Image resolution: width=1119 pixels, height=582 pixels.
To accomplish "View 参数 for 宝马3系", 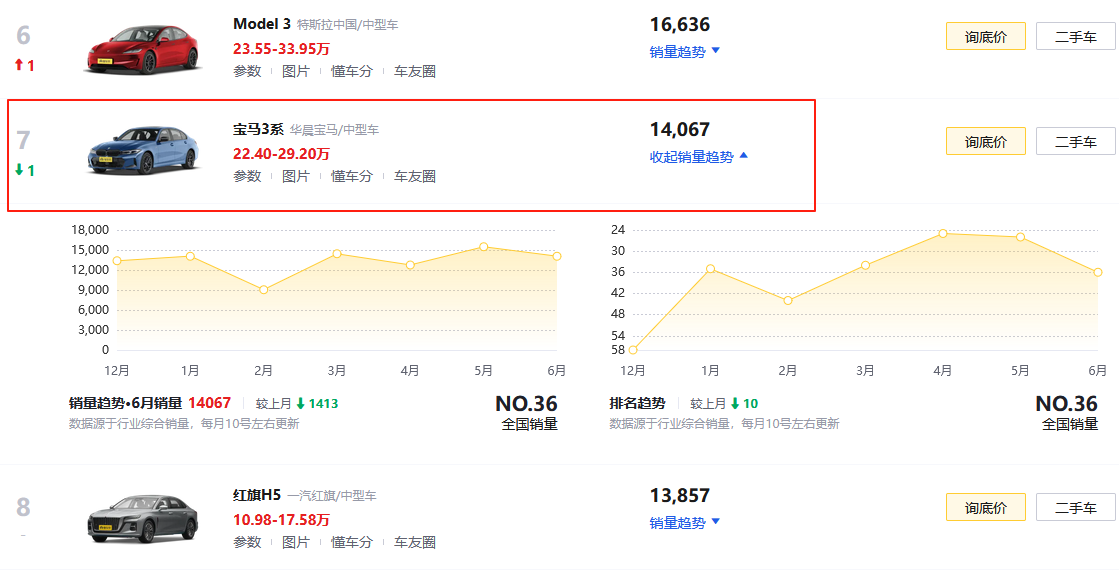I will [247, 176].
